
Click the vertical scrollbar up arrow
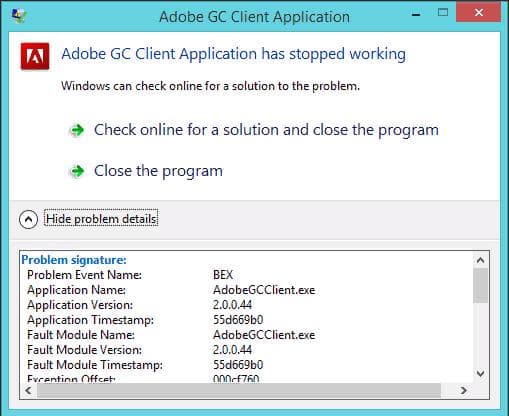[x=480, y=260]
